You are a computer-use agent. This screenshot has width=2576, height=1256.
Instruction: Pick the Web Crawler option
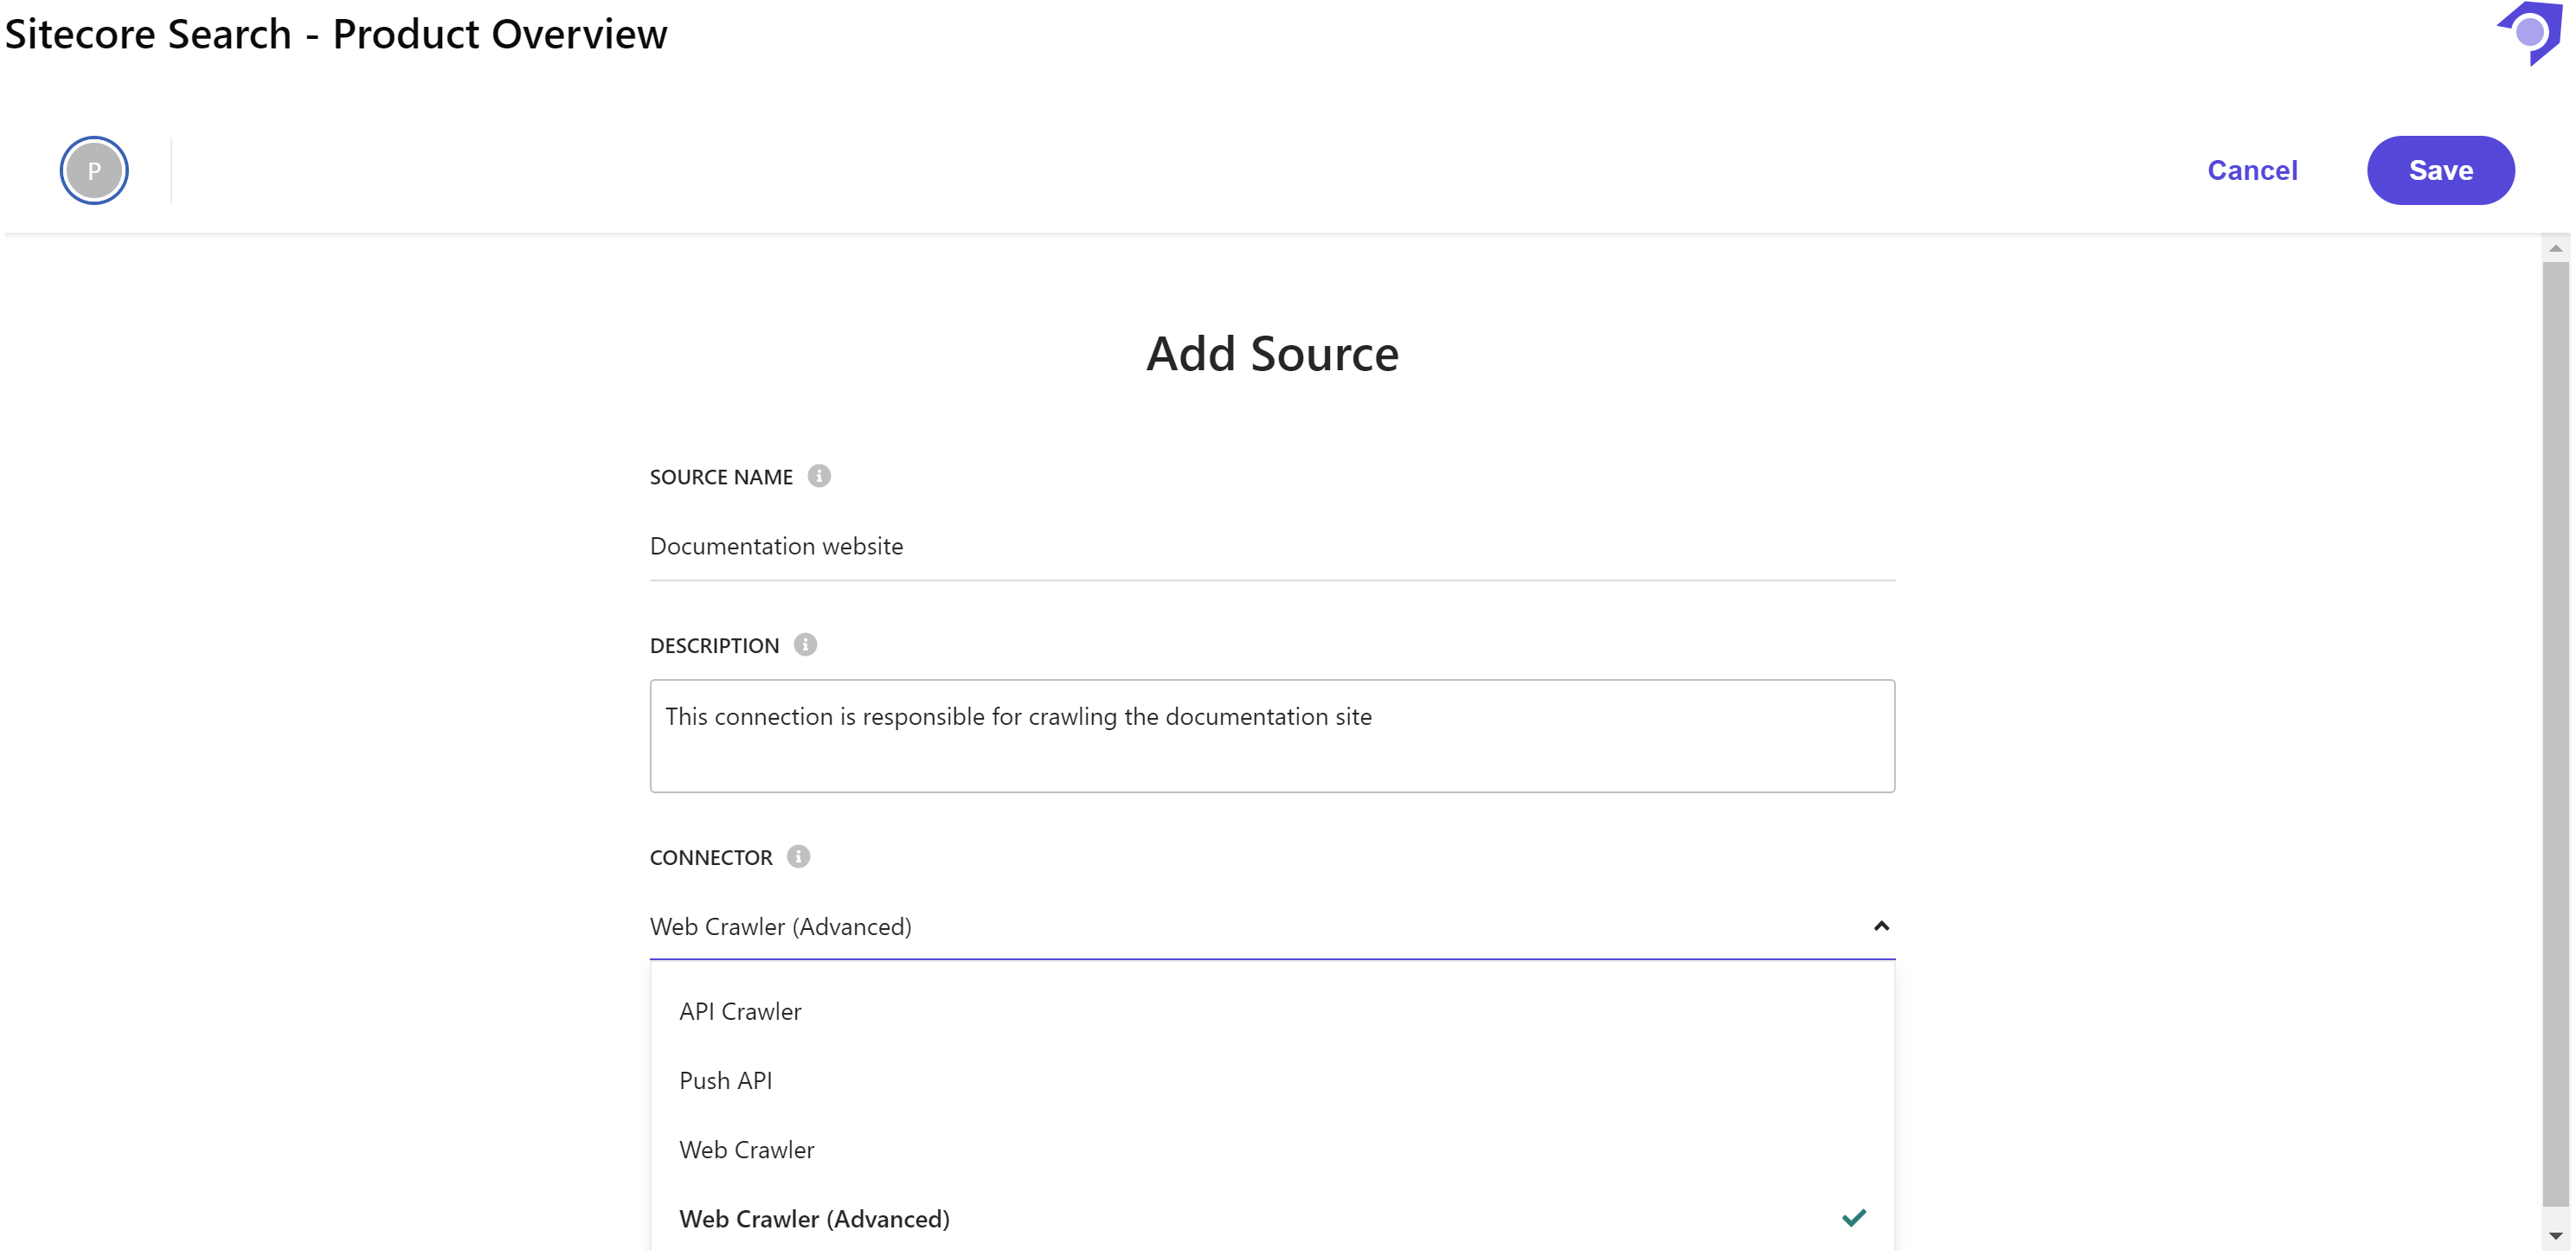coord(747,1150)
